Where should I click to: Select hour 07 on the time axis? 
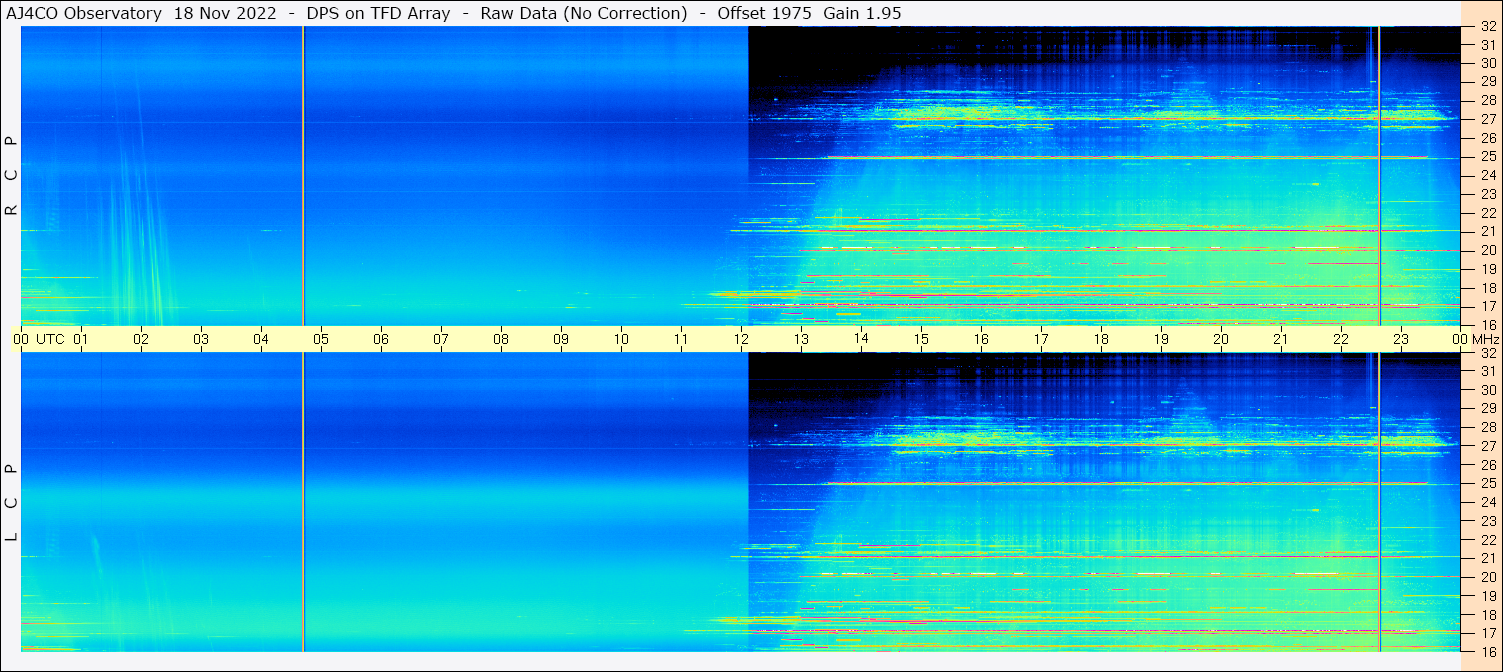[441, 339]
